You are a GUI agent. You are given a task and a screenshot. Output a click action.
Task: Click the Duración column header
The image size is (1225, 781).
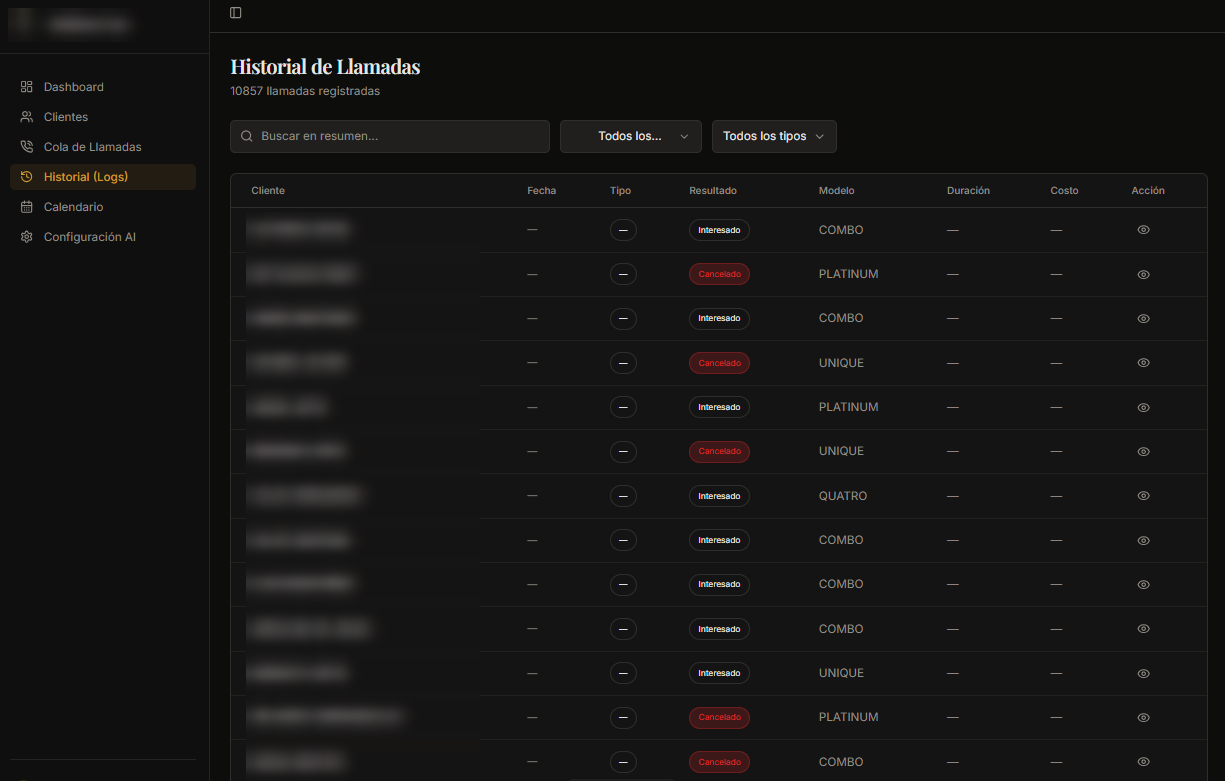coord(968,190)
